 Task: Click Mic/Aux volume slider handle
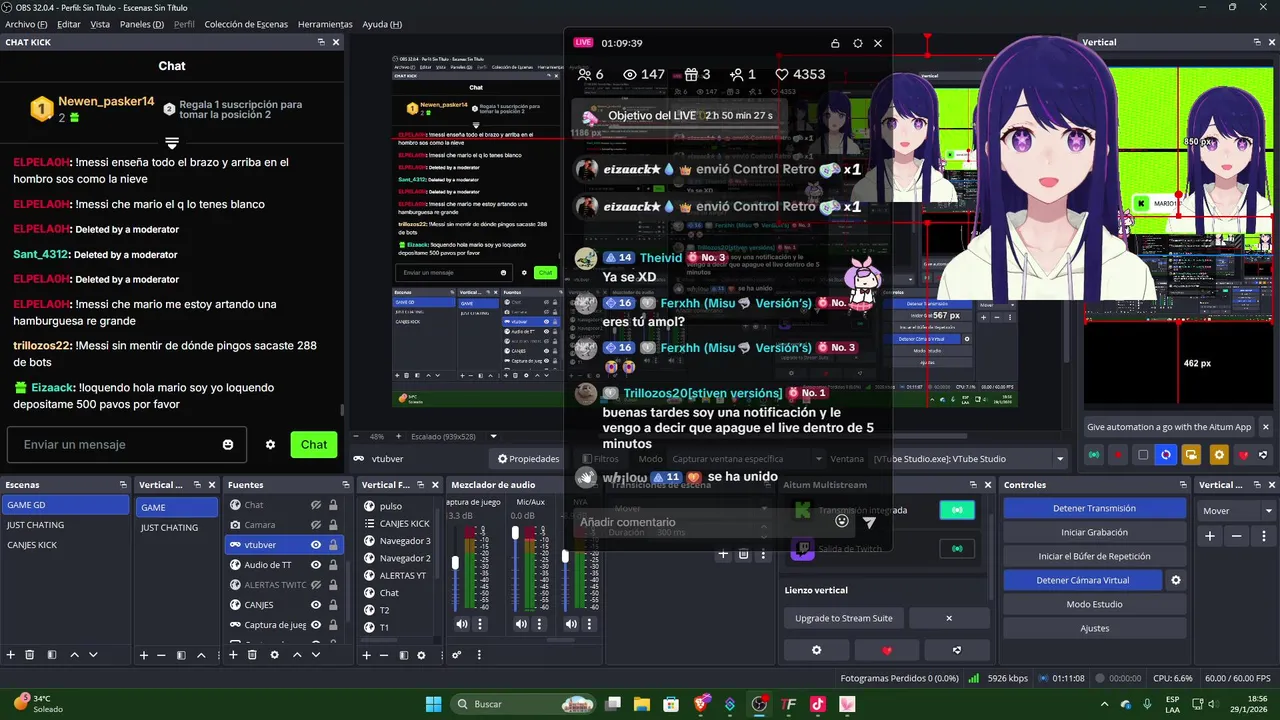[x=515, y=533]
